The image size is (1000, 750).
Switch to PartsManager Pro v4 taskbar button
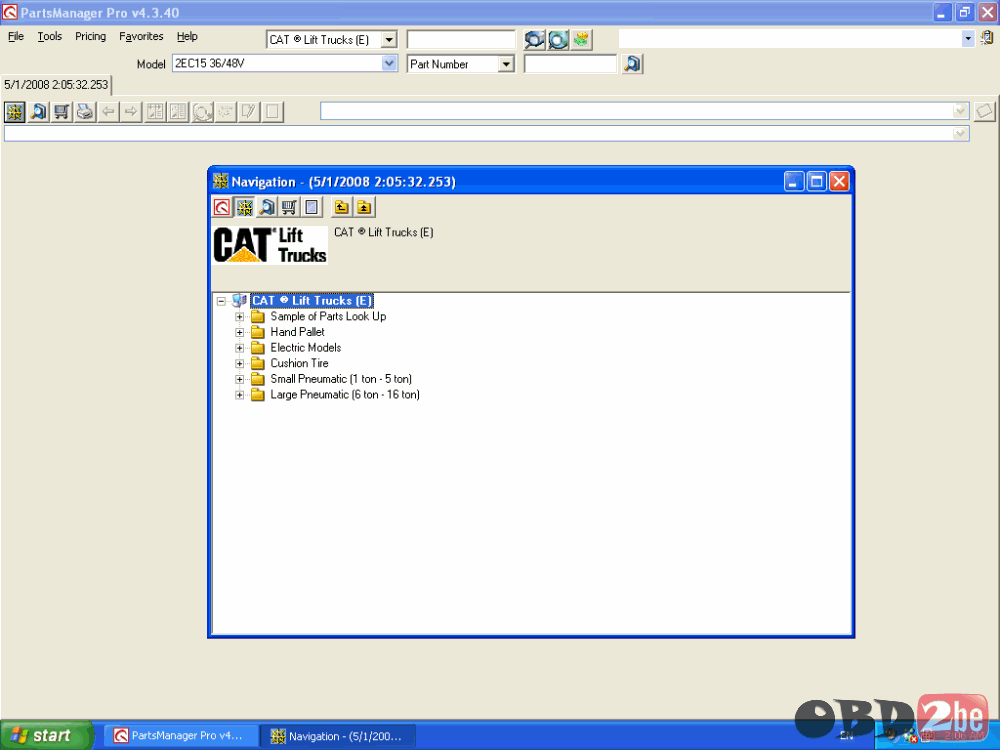point(181,736)
